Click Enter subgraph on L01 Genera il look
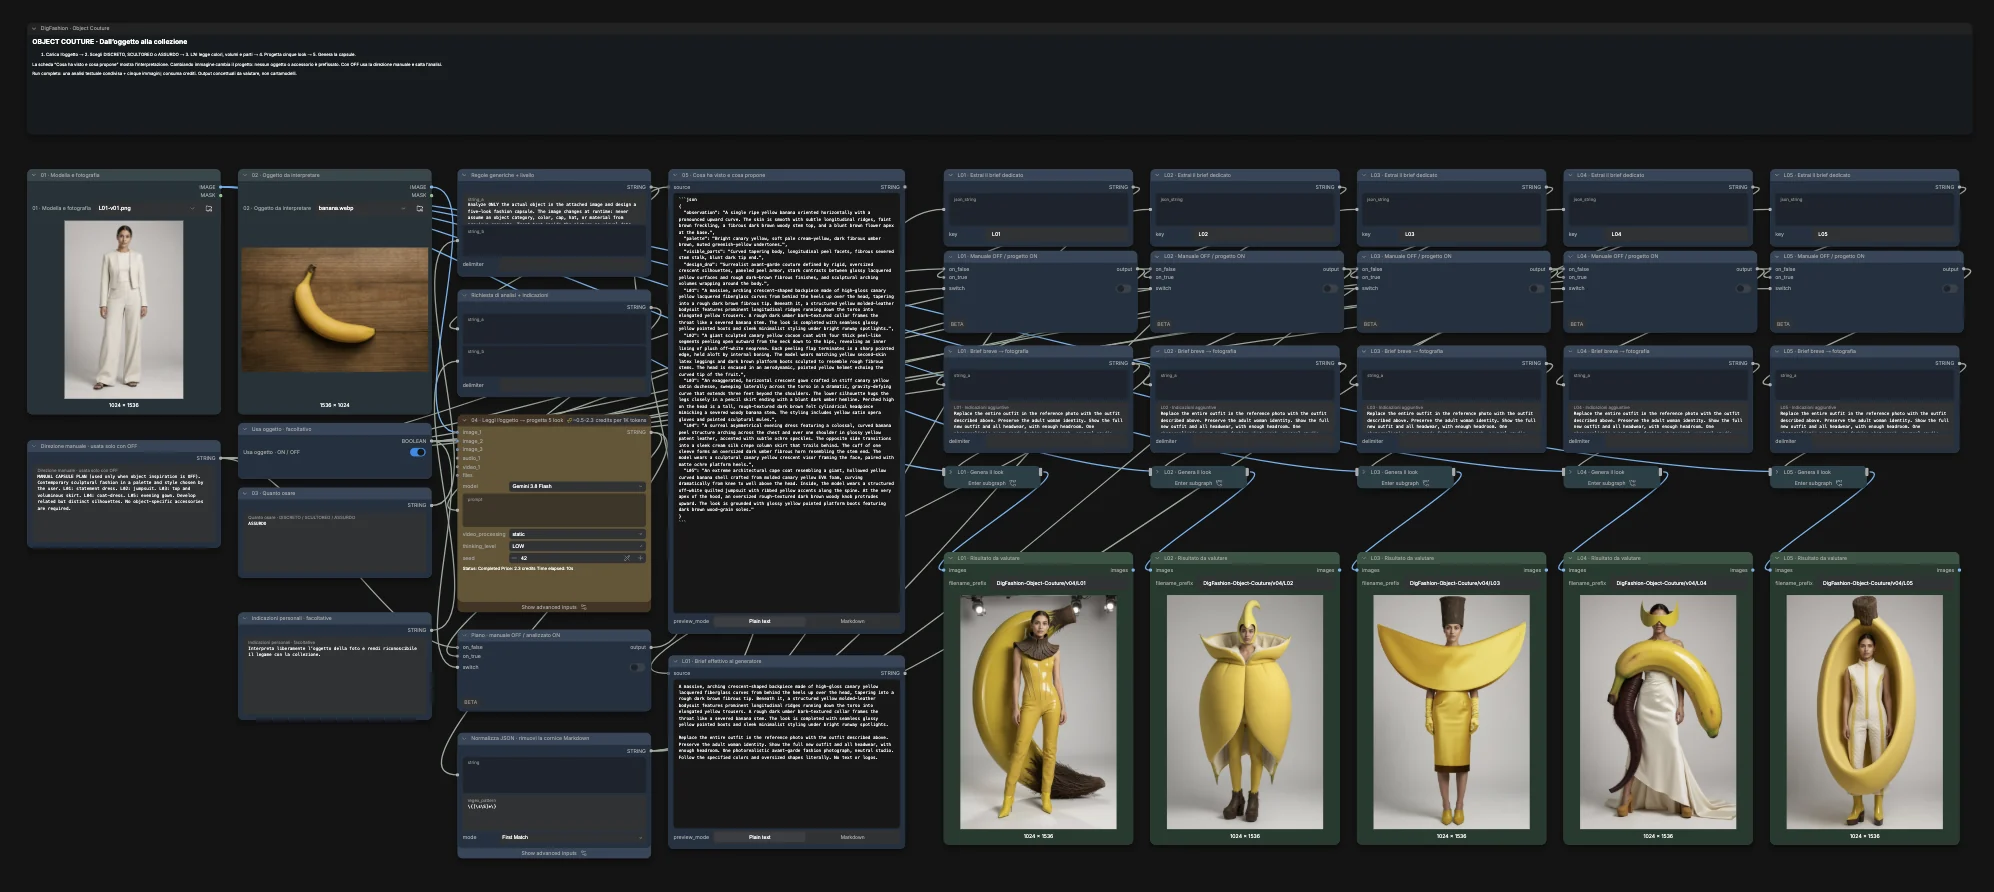This screenshot has width=1994, height=892. pyautogui.click(x=992, y=483)
